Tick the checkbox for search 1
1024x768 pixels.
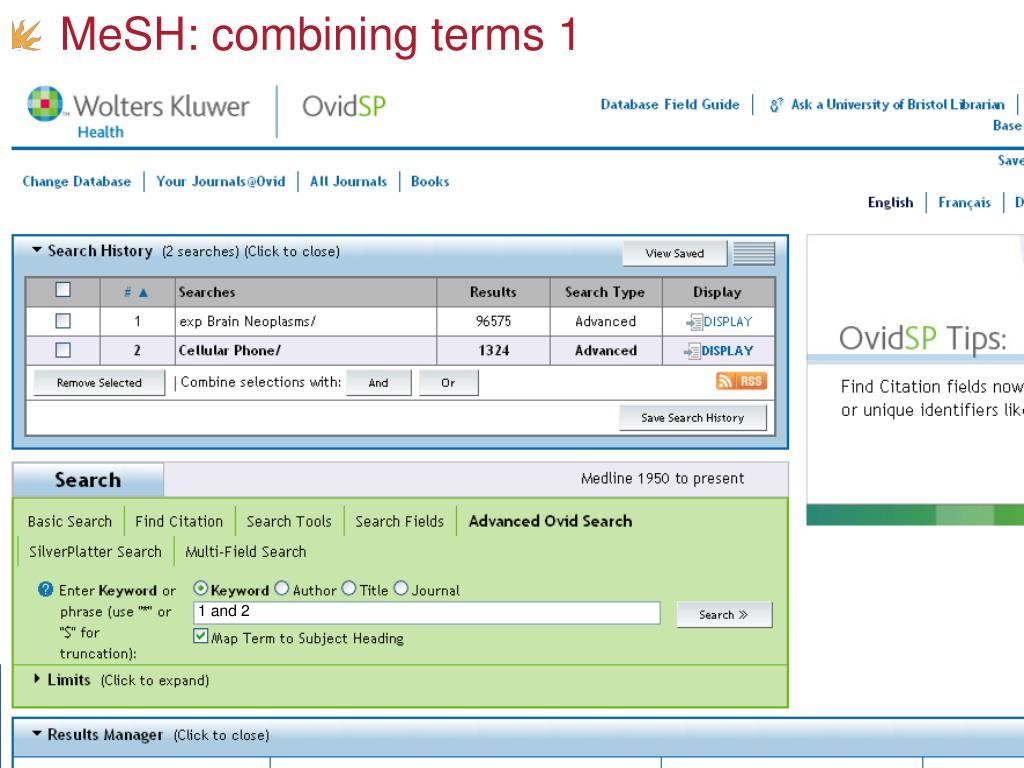63,321
